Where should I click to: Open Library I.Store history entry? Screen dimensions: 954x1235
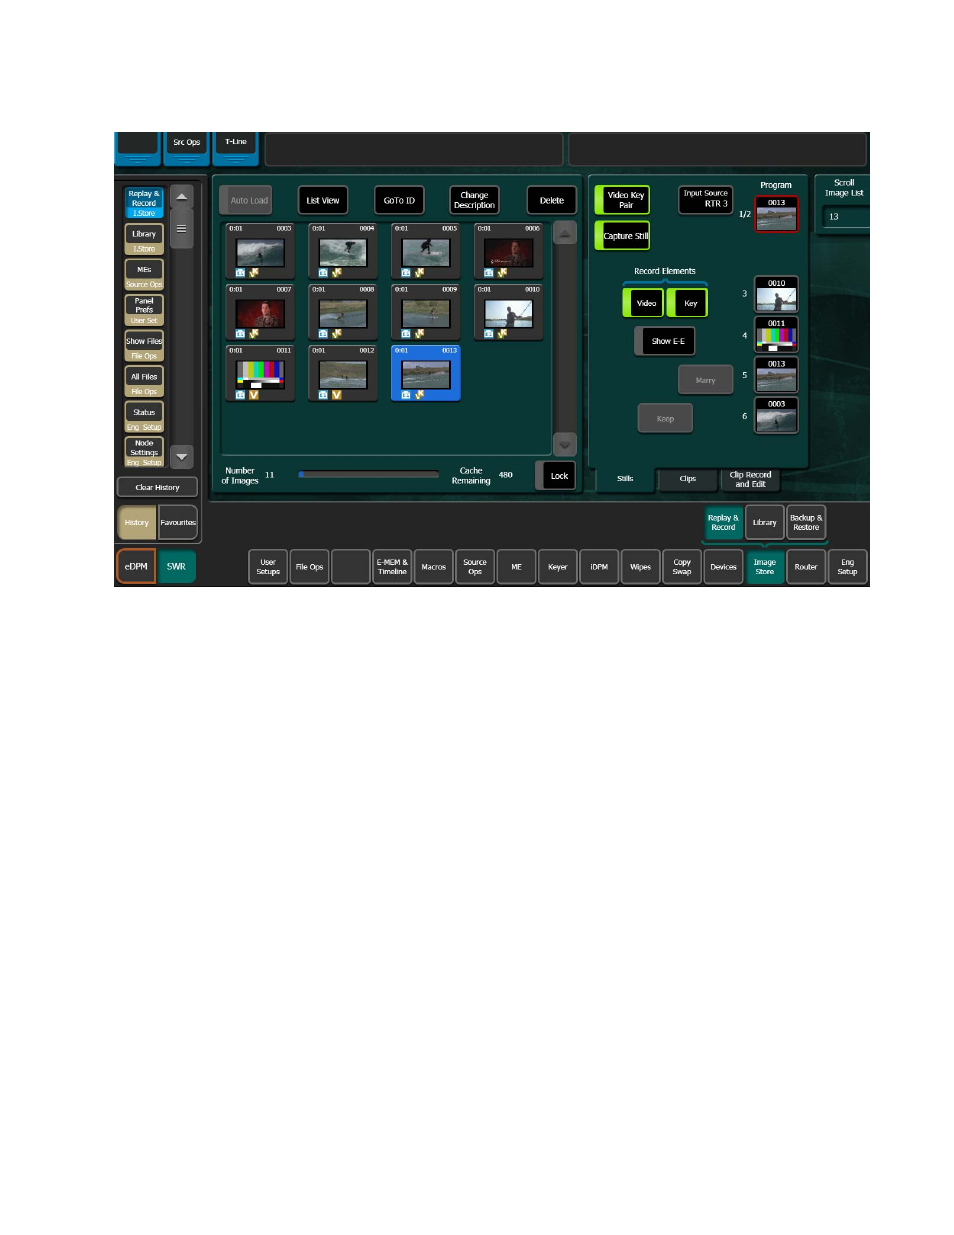pyautogui.click(x=144, y=240)
